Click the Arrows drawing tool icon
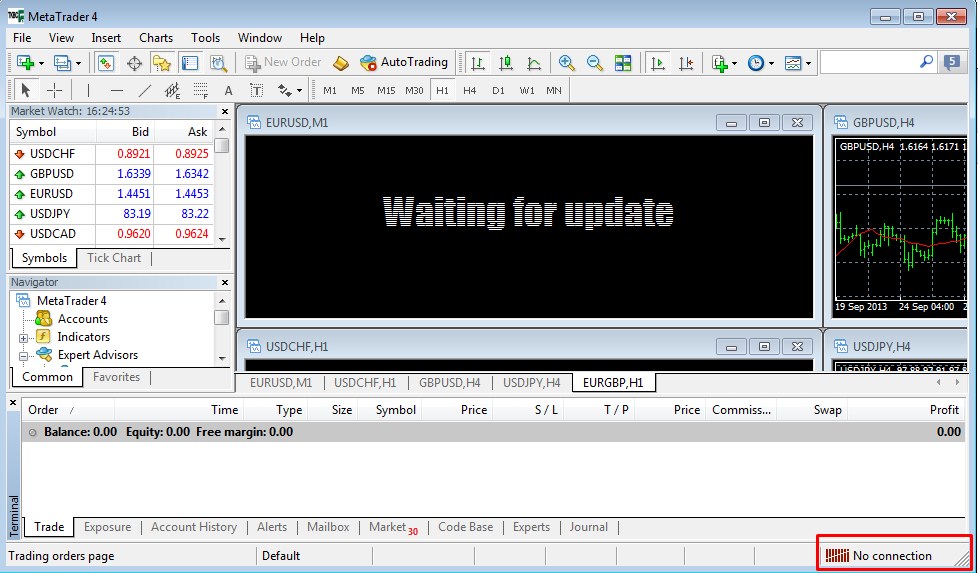Viewport: 978px width, 573px height. click(x=285, y=90)
